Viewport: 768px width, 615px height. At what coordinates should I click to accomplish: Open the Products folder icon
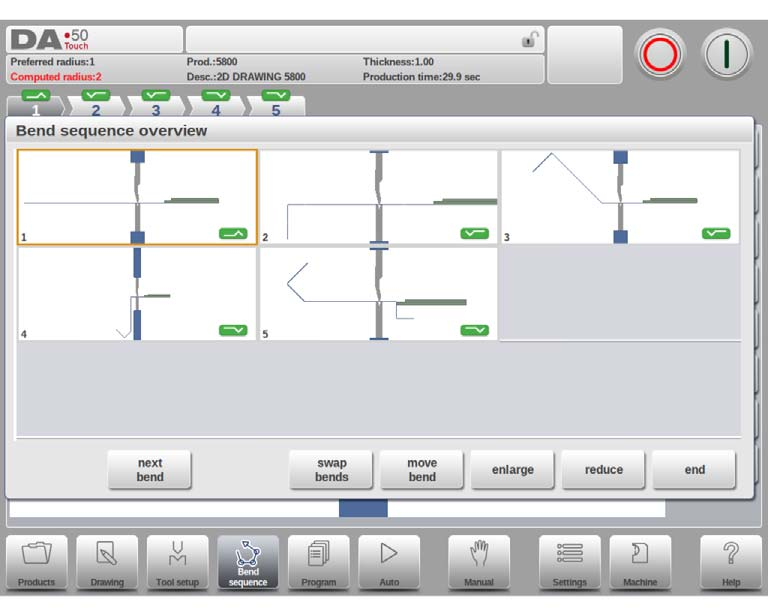click(37, 562)
